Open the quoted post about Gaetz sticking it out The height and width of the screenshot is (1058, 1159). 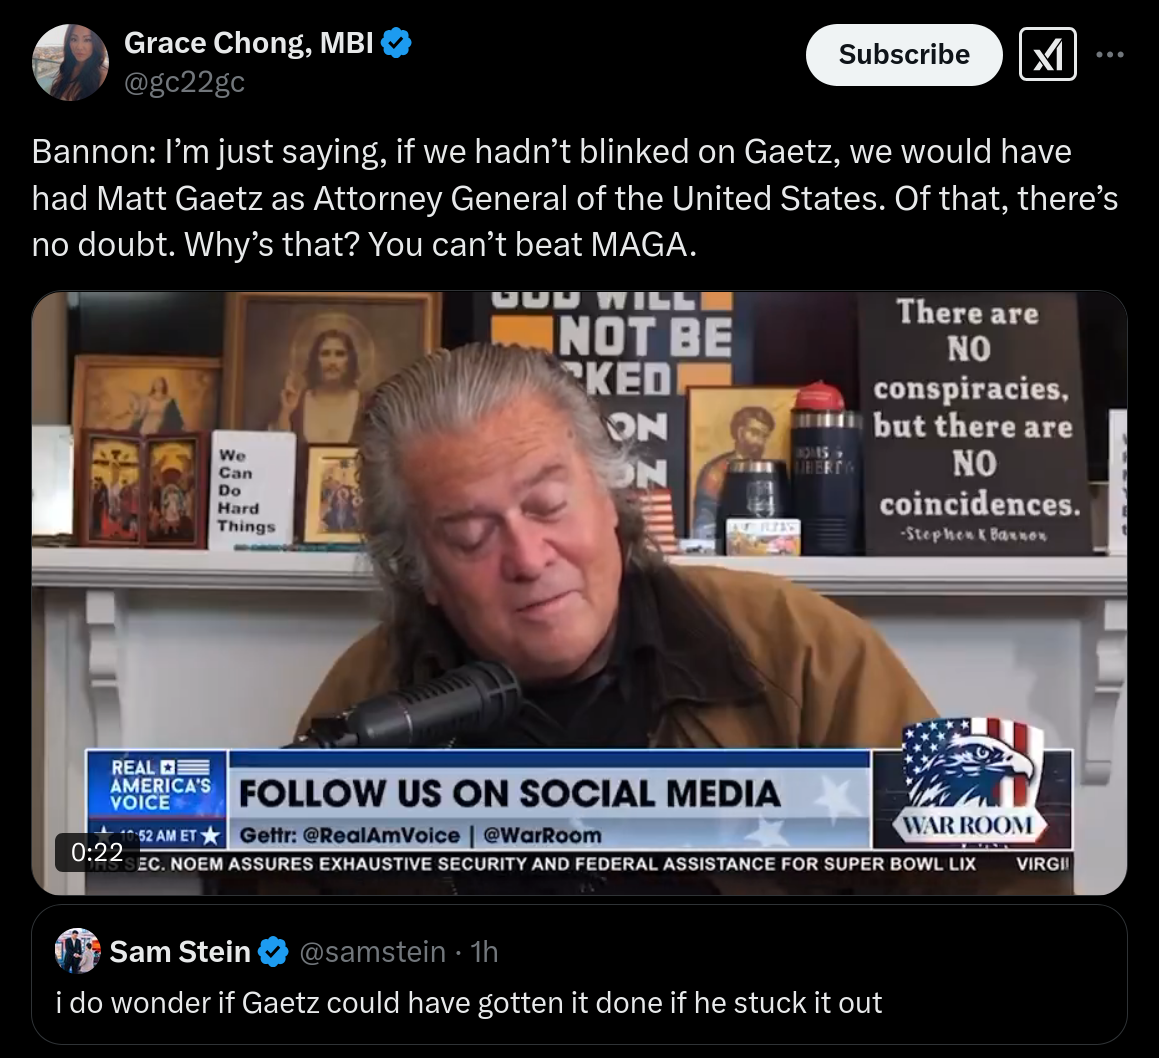(580, 974)
